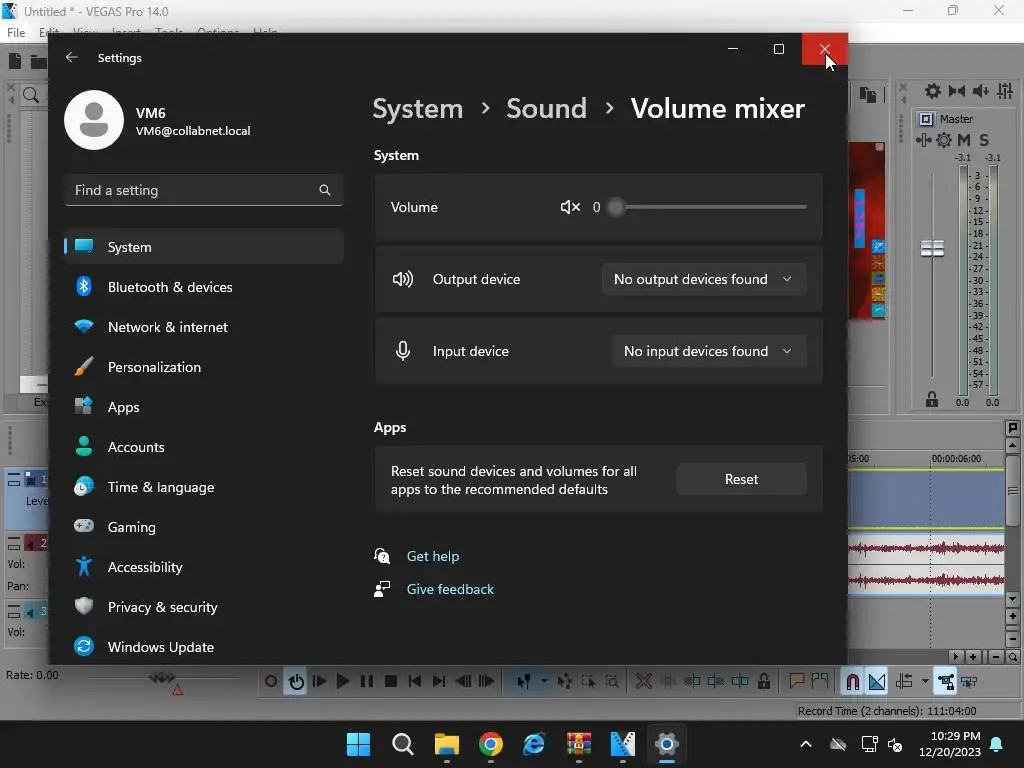
Task: Step to next frame in VEGAS transport
Action: (x=487, y=681)
